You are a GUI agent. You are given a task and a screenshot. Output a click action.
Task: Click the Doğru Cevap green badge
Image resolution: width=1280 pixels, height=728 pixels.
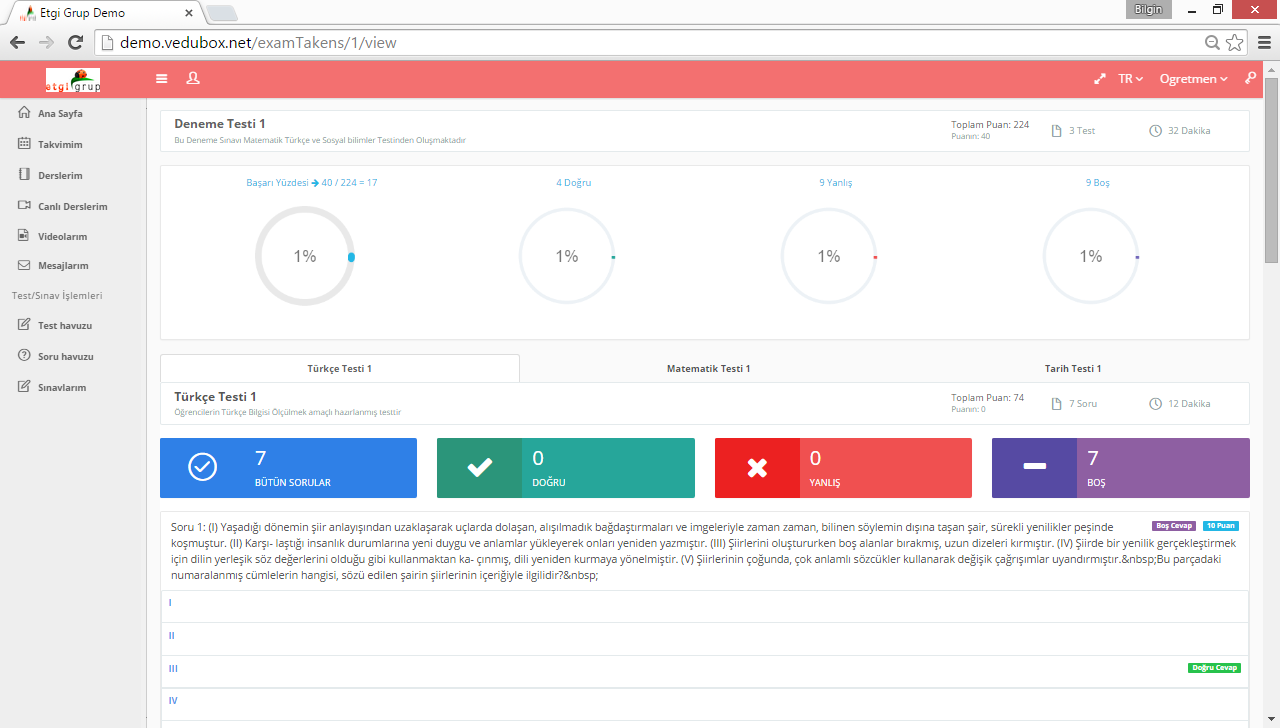tap(1214, 668)
